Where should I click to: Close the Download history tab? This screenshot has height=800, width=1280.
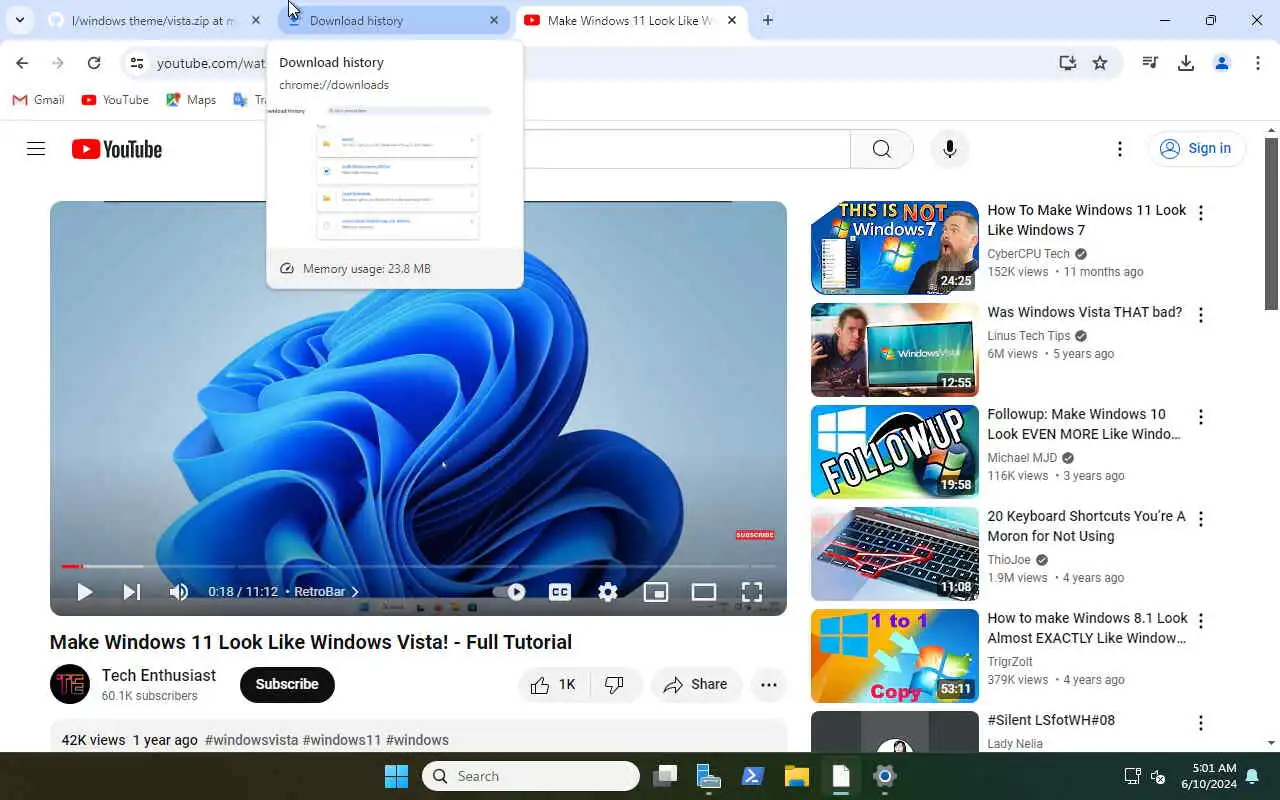click(x=494, y=20)
